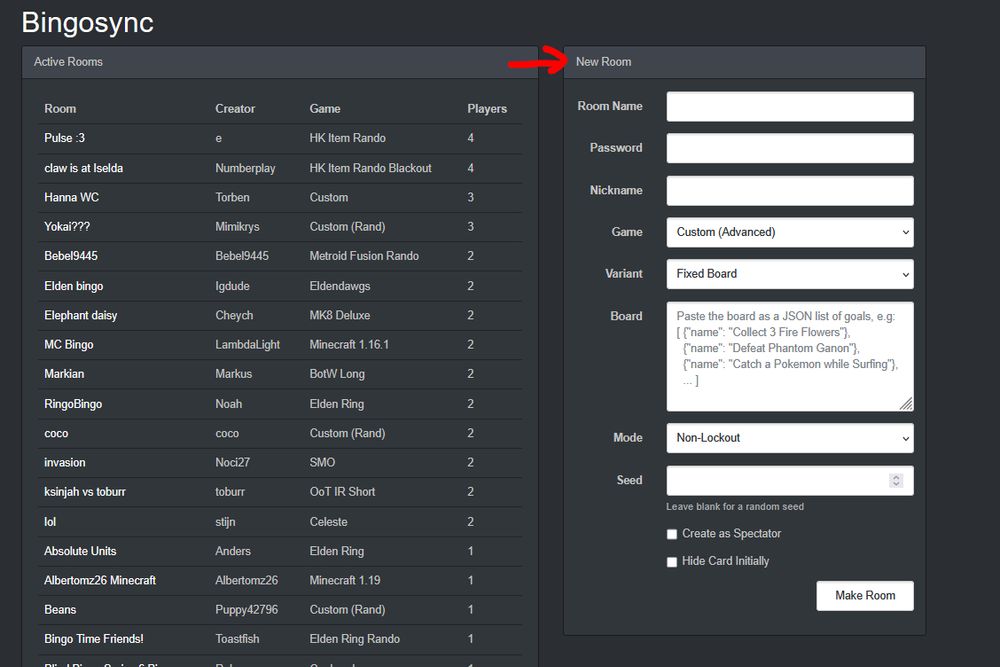Open the Game dropdown

789,232
